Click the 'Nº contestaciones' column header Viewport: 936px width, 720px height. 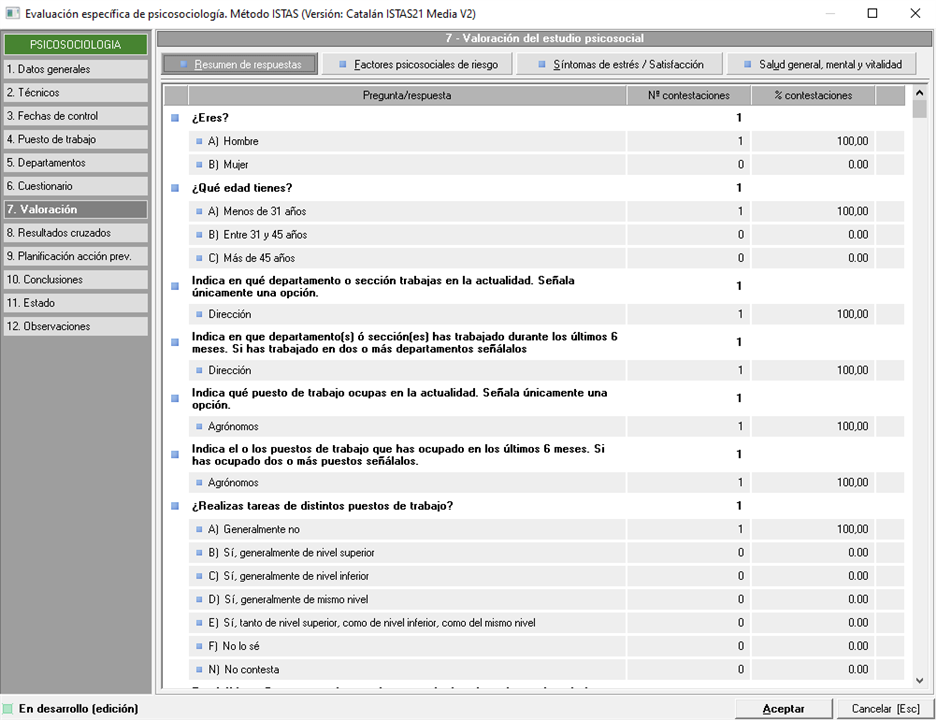pyautogui.click(x=688, y=96)
